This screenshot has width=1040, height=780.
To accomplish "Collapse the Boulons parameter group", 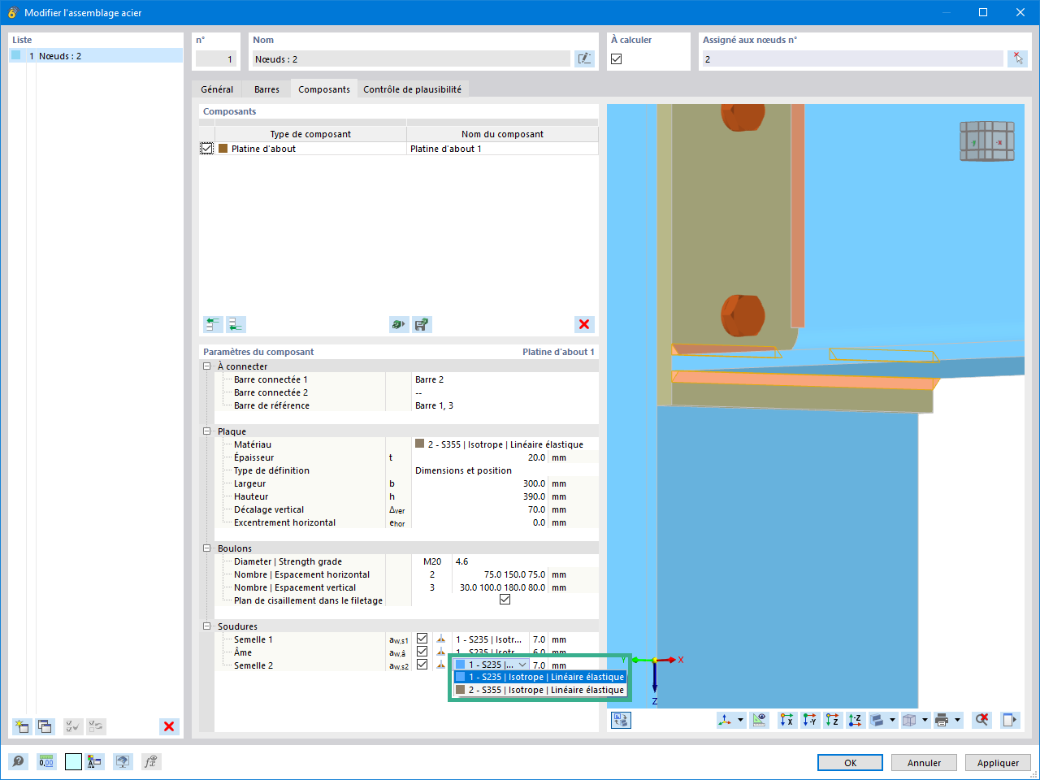I will tap(207, 549).
